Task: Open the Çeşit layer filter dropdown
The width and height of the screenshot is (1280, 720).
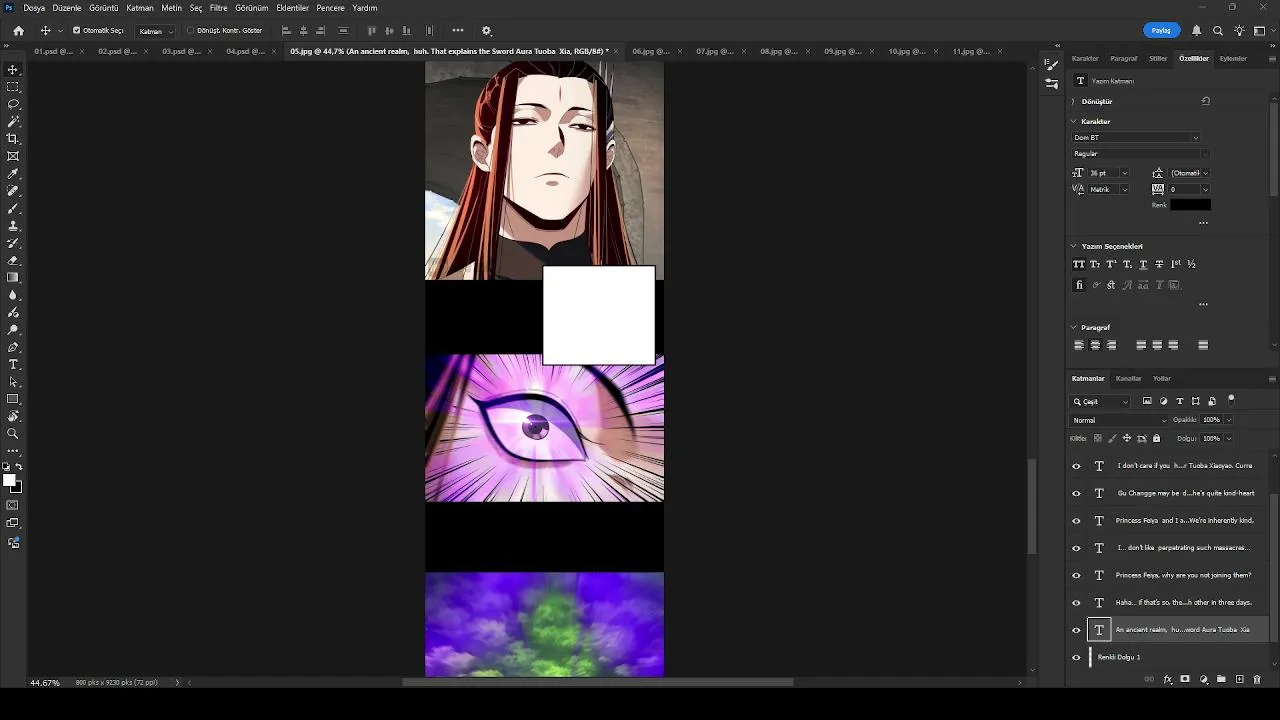Action: 1101,401
